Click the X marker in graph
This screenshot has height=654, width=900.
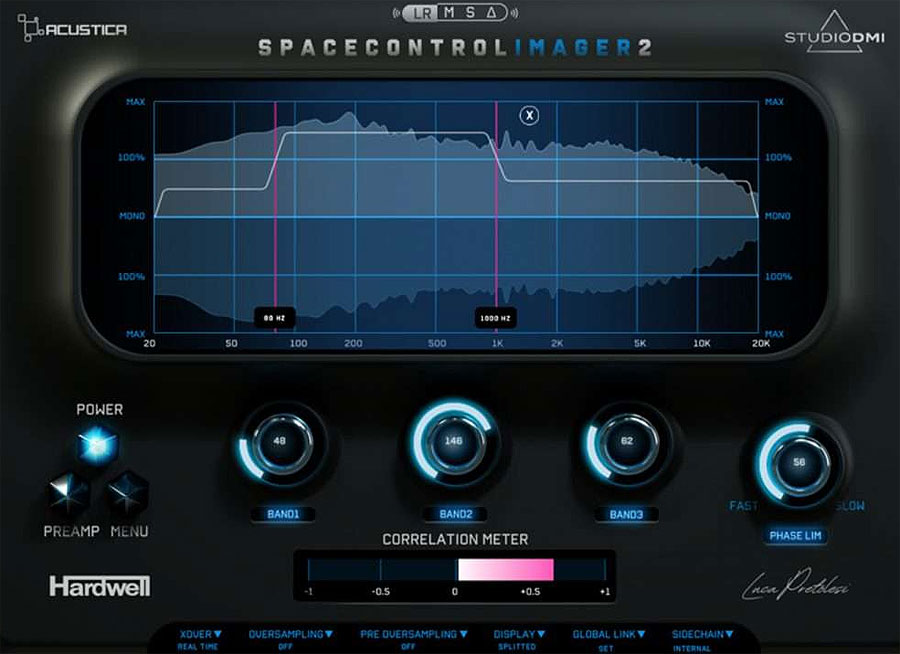click(x=529, y=115)
